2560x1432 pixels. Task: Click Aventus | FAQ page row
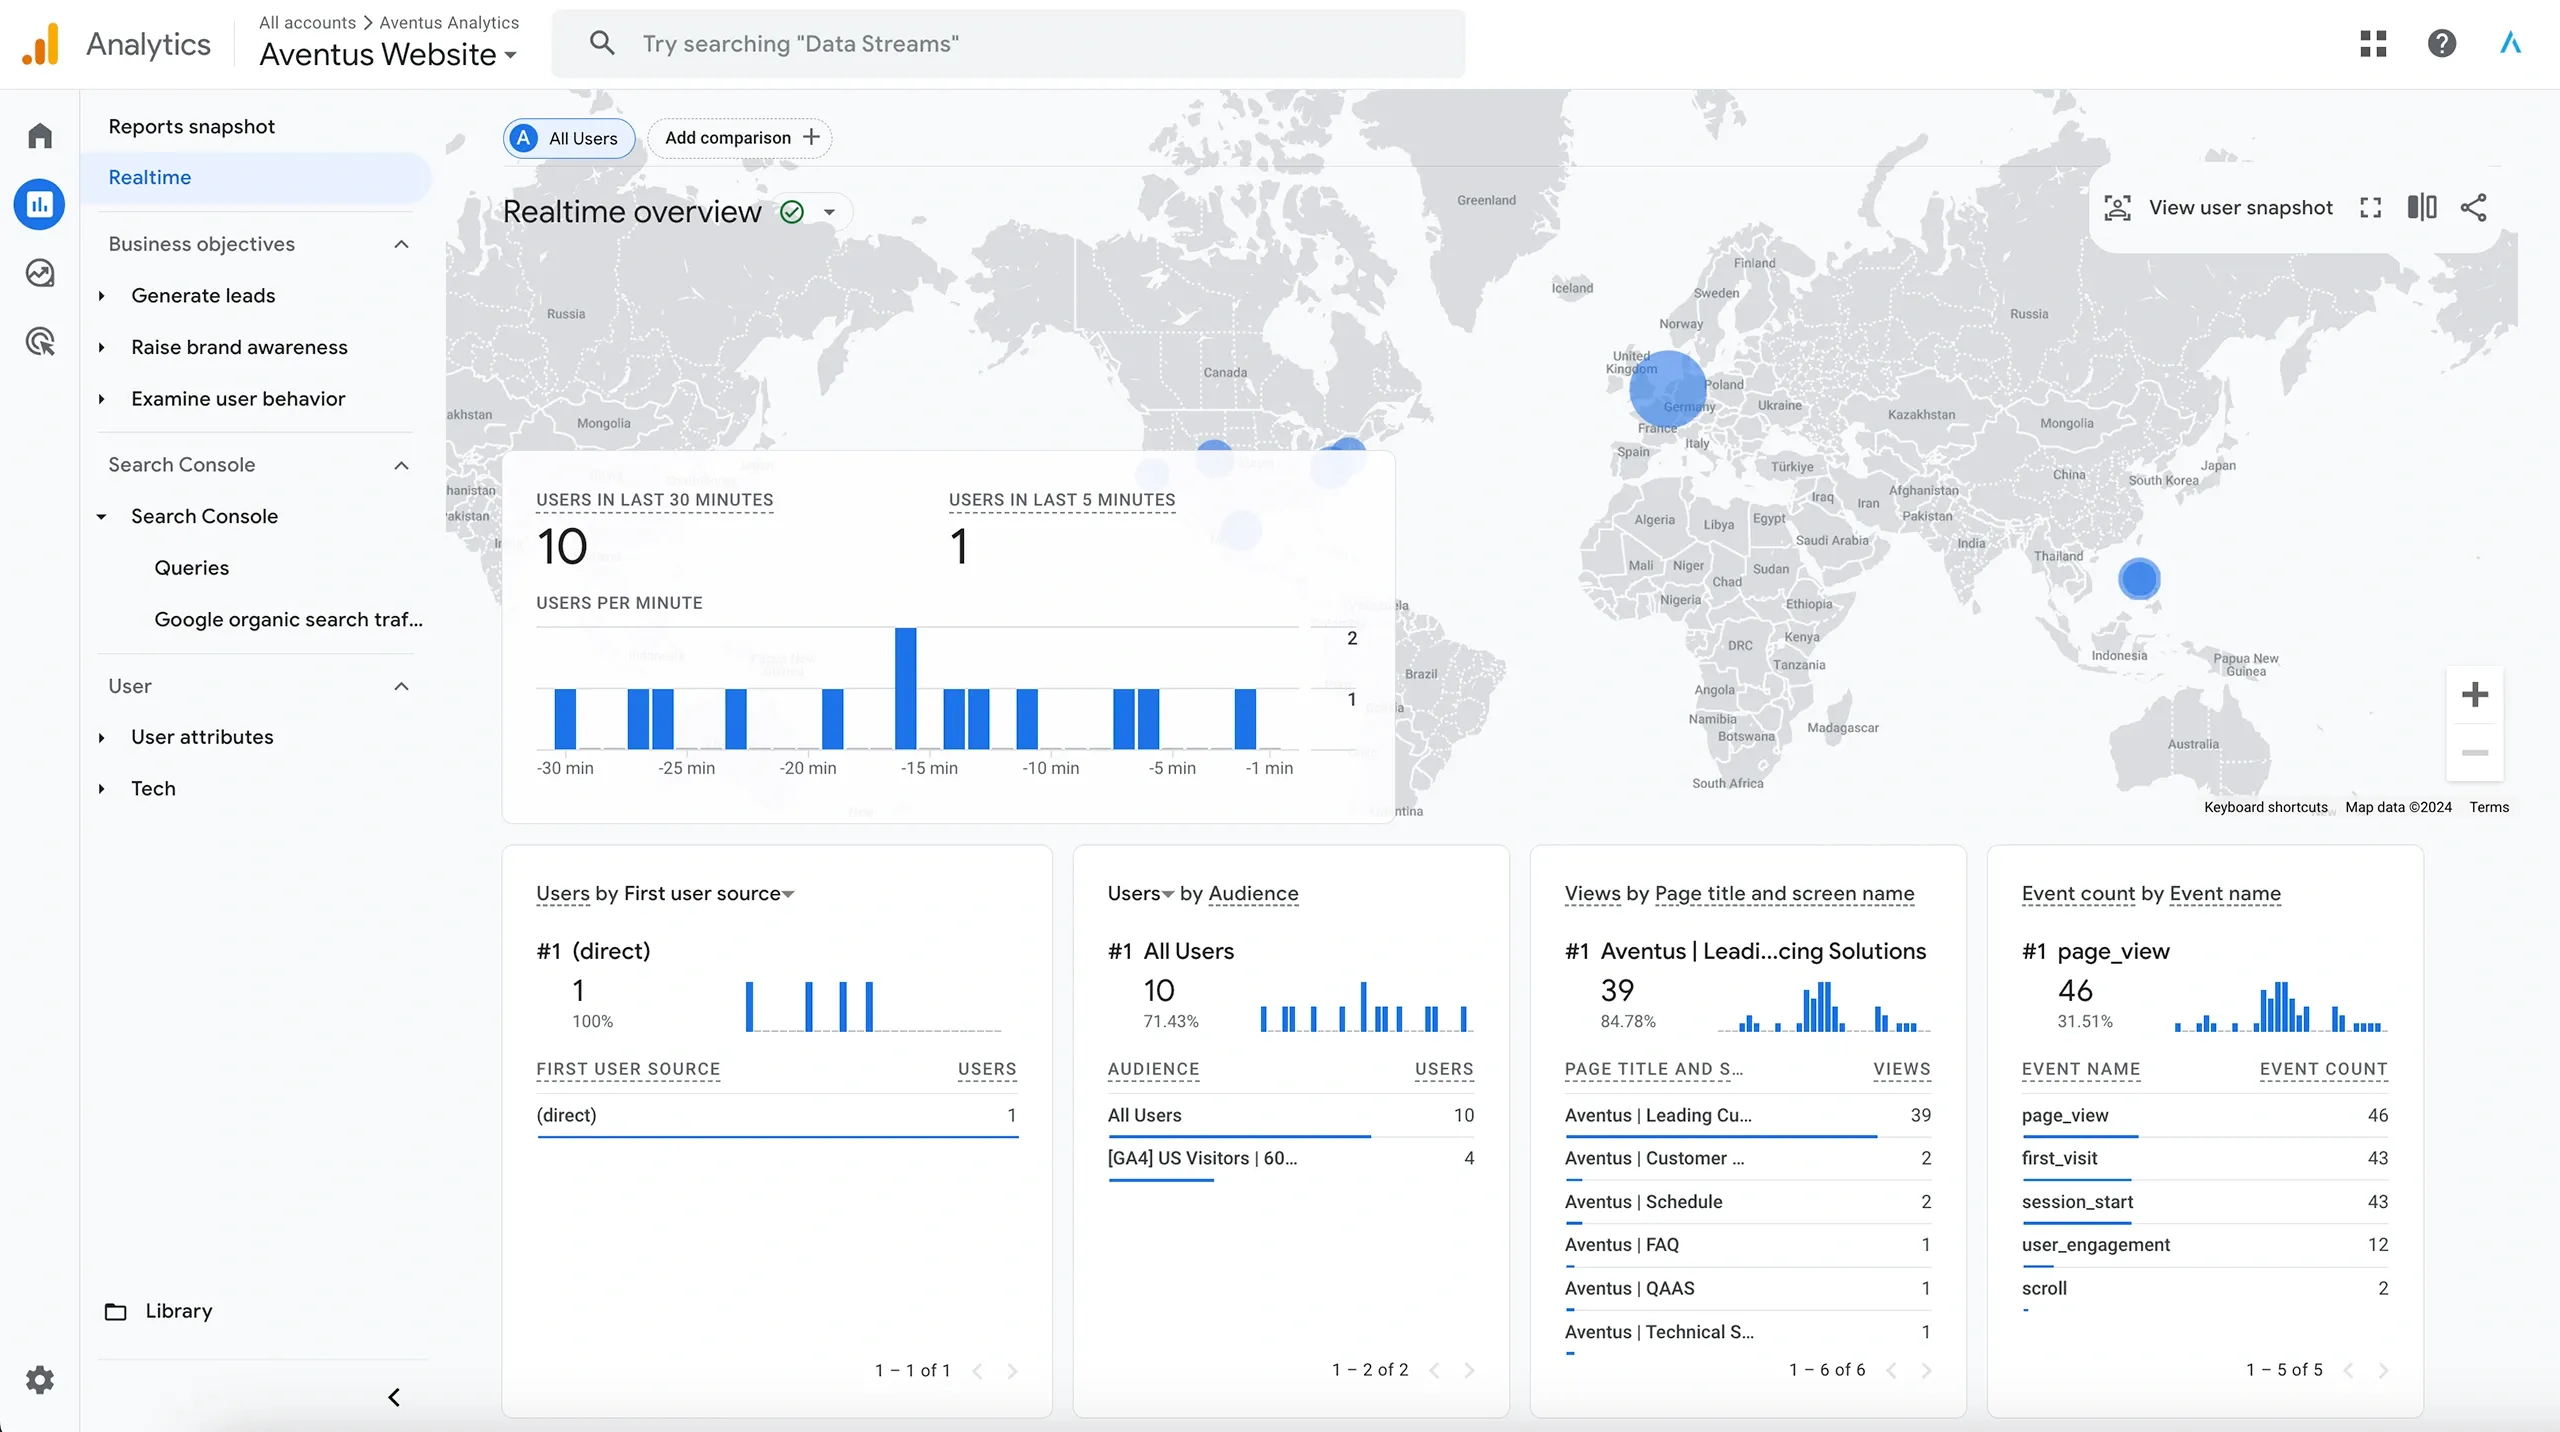point(1747,1245)
